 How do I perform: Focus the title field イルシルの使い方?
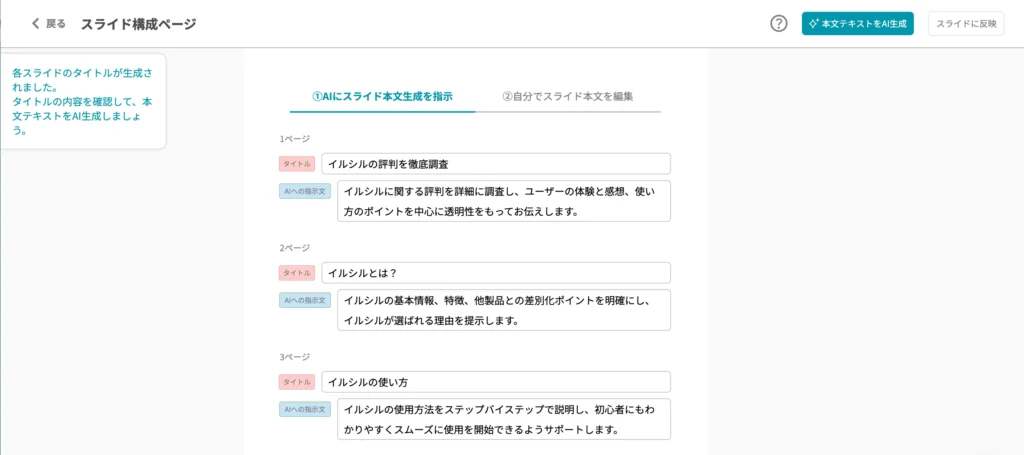pos(495,382)
